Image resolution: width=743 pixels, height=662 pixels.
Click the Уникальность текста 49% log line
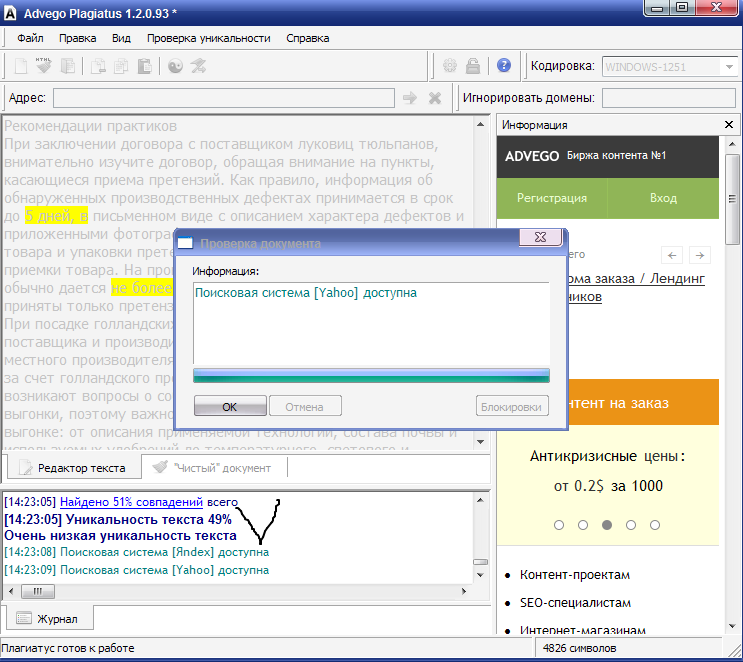coord(118,520)
